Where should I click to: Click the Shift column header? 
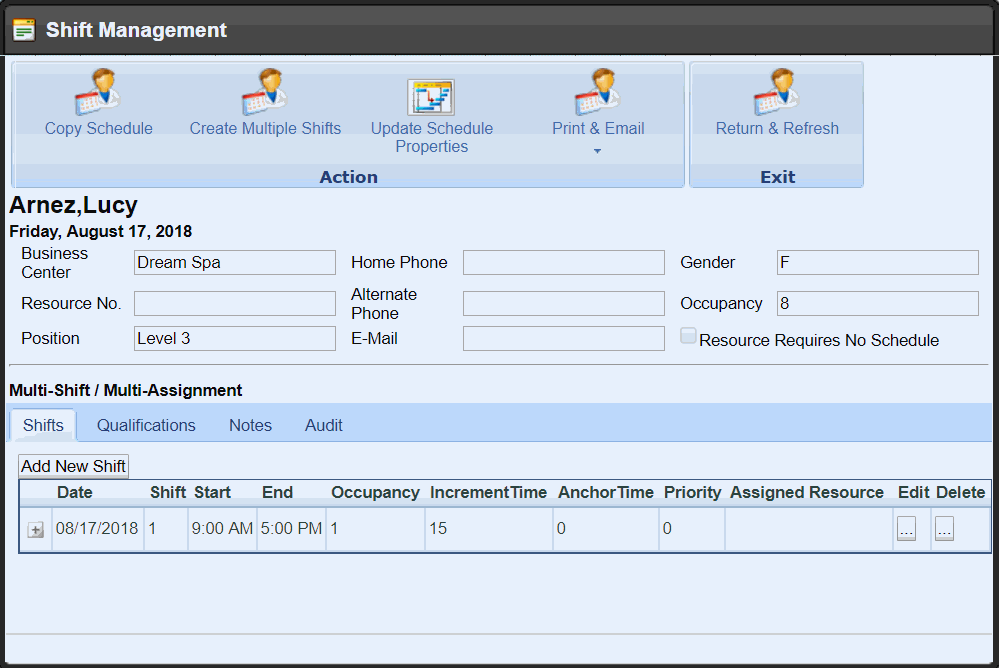pyautogui.click(x=168, y=492)
